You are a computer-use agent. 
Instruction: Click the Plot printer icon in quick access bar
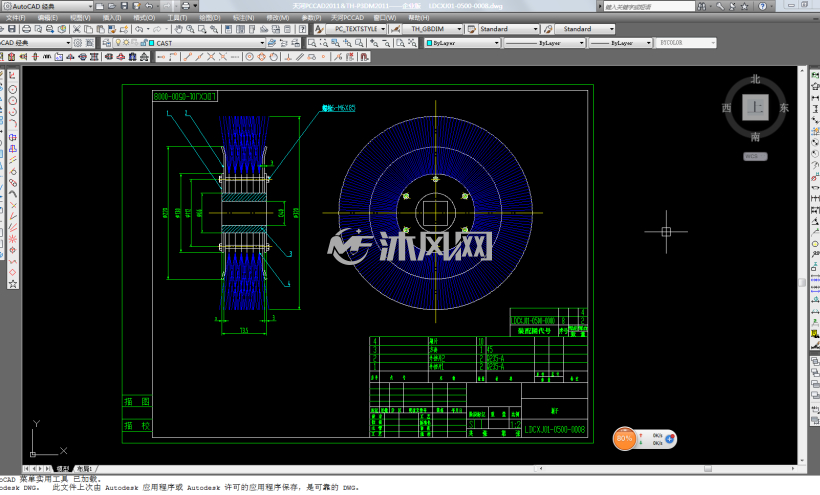click(186, 6)
